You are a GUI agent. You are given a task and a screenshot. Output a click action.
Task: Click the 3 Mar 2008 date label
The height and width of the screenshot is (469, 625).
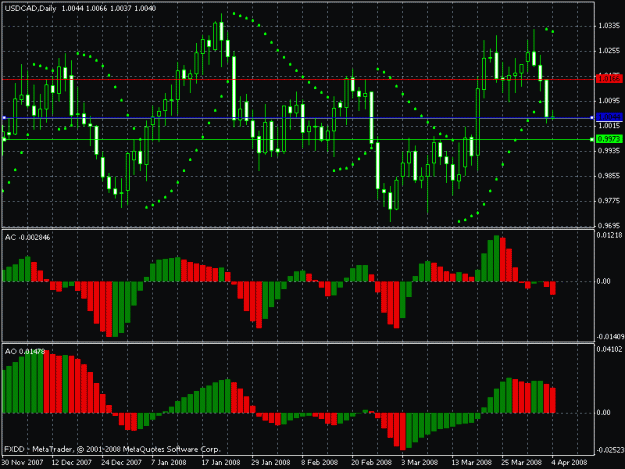(419, 463)
